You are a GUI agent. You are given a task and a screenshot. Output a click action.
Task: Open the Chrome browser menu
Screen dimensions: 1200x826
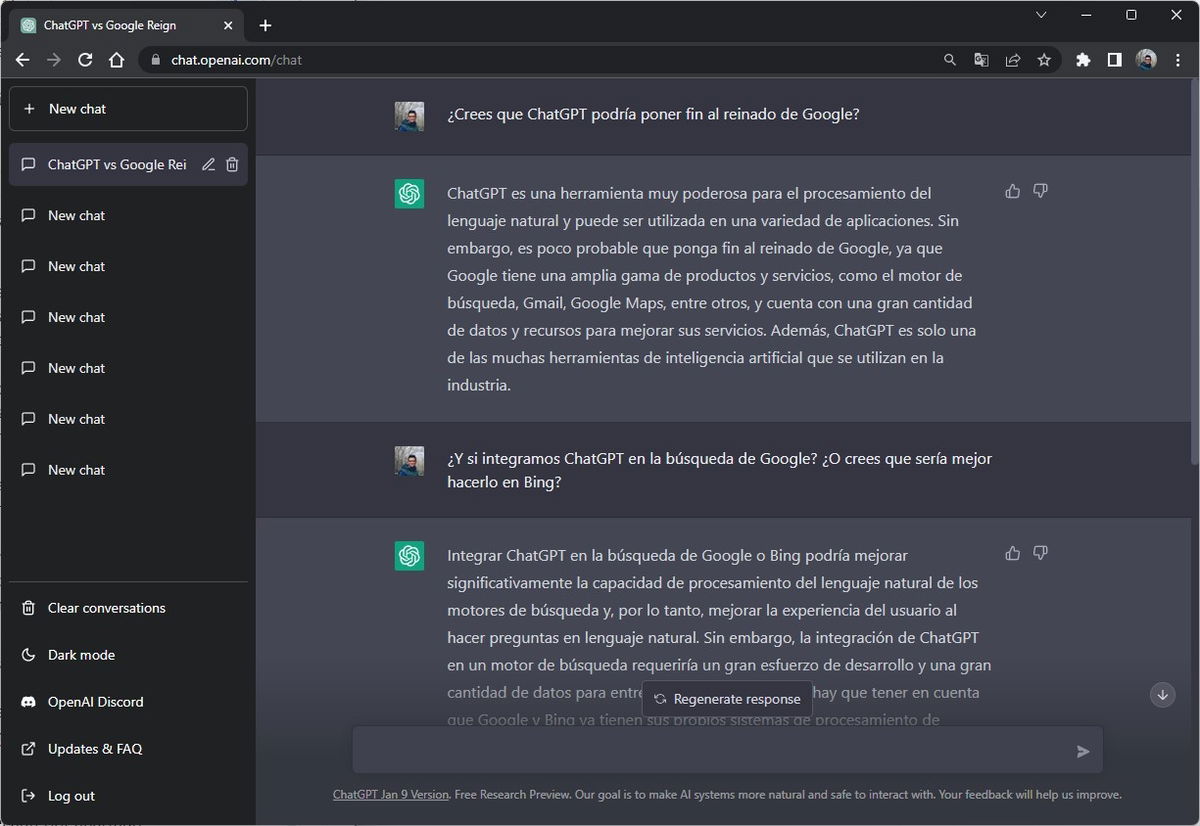pos(1178,60)
